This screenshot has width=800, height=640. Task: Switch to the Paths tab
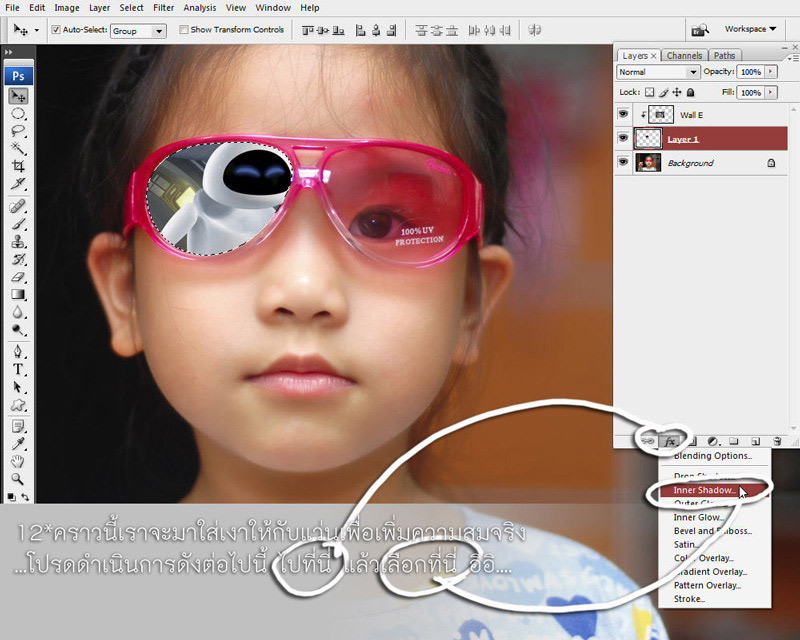click(x=724, y=56)
